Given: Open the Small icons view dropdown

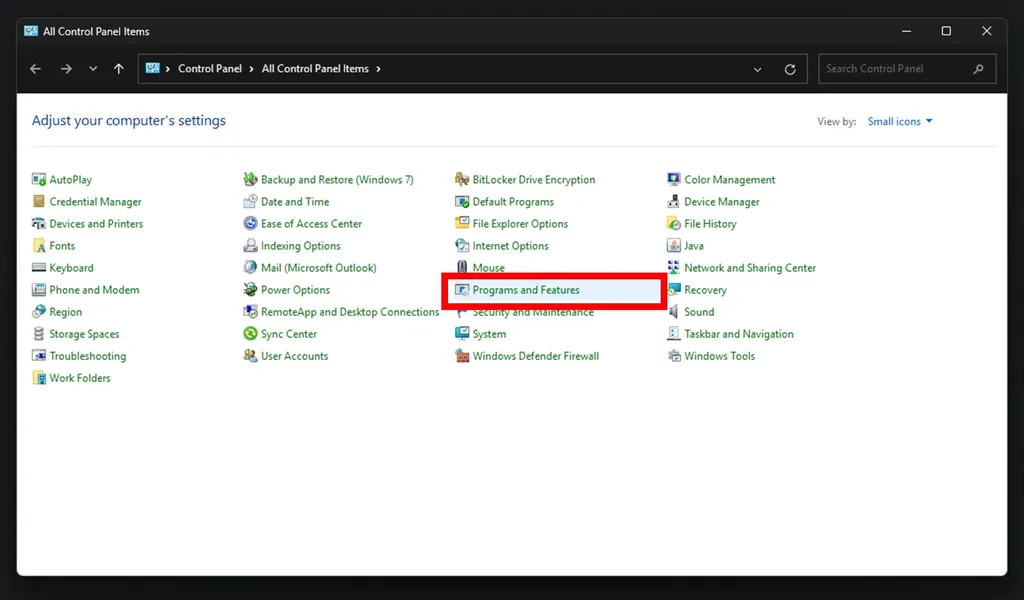Looking at the screenshot, I should [x=900, y=122].
